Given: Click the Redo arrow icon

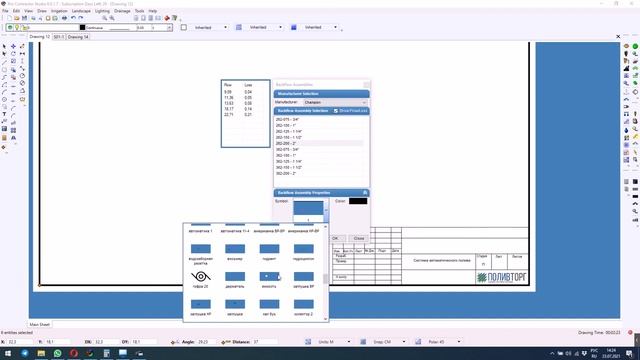Looking at the screenshot, I should click(81, 18).
